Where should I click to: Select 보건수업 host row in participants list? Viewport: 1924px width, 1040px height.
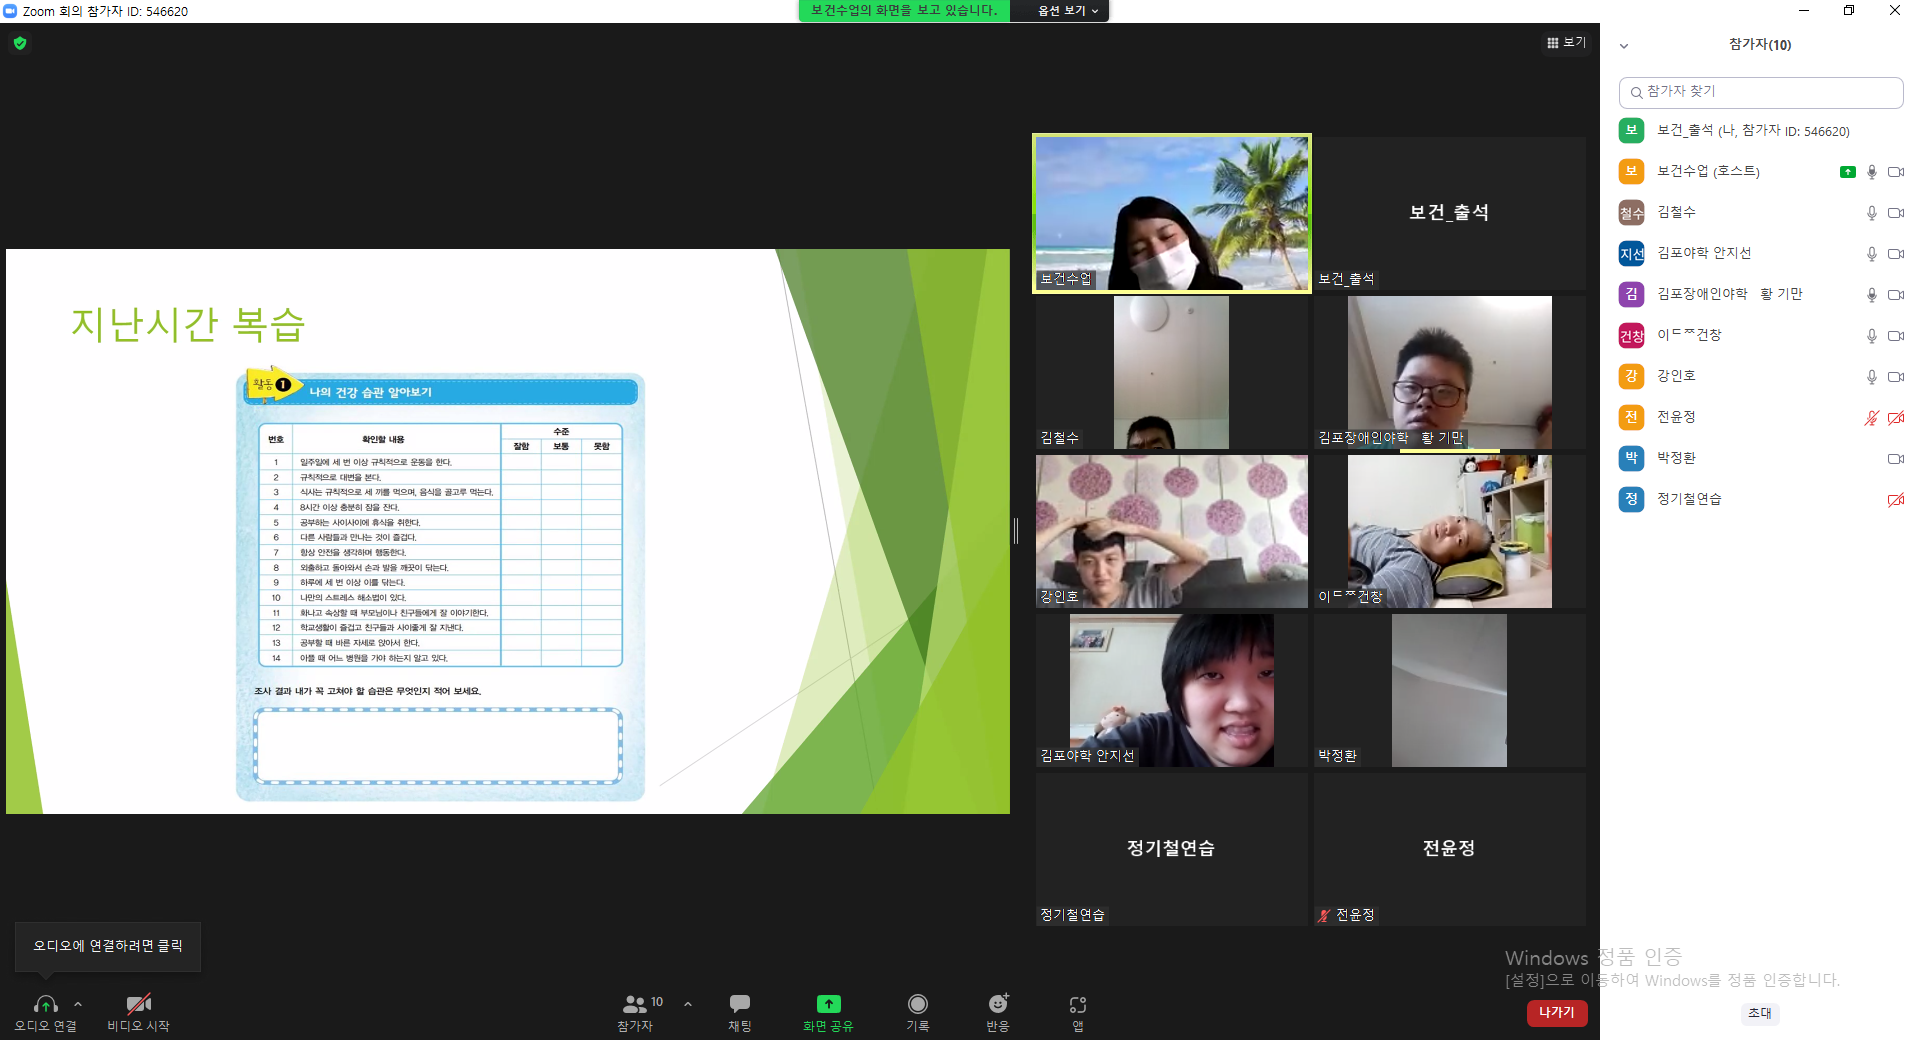[x=1760, y=172]
